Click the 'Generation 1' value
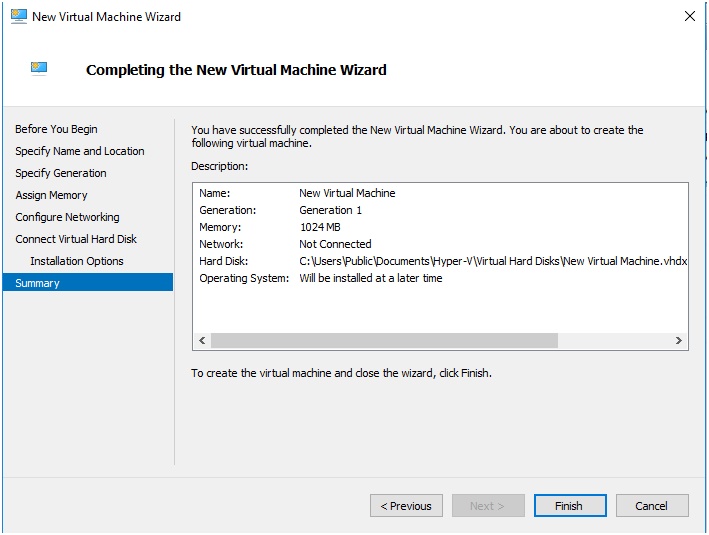The height and width of the screenshot is (535, 709). [x=331, y=210]
